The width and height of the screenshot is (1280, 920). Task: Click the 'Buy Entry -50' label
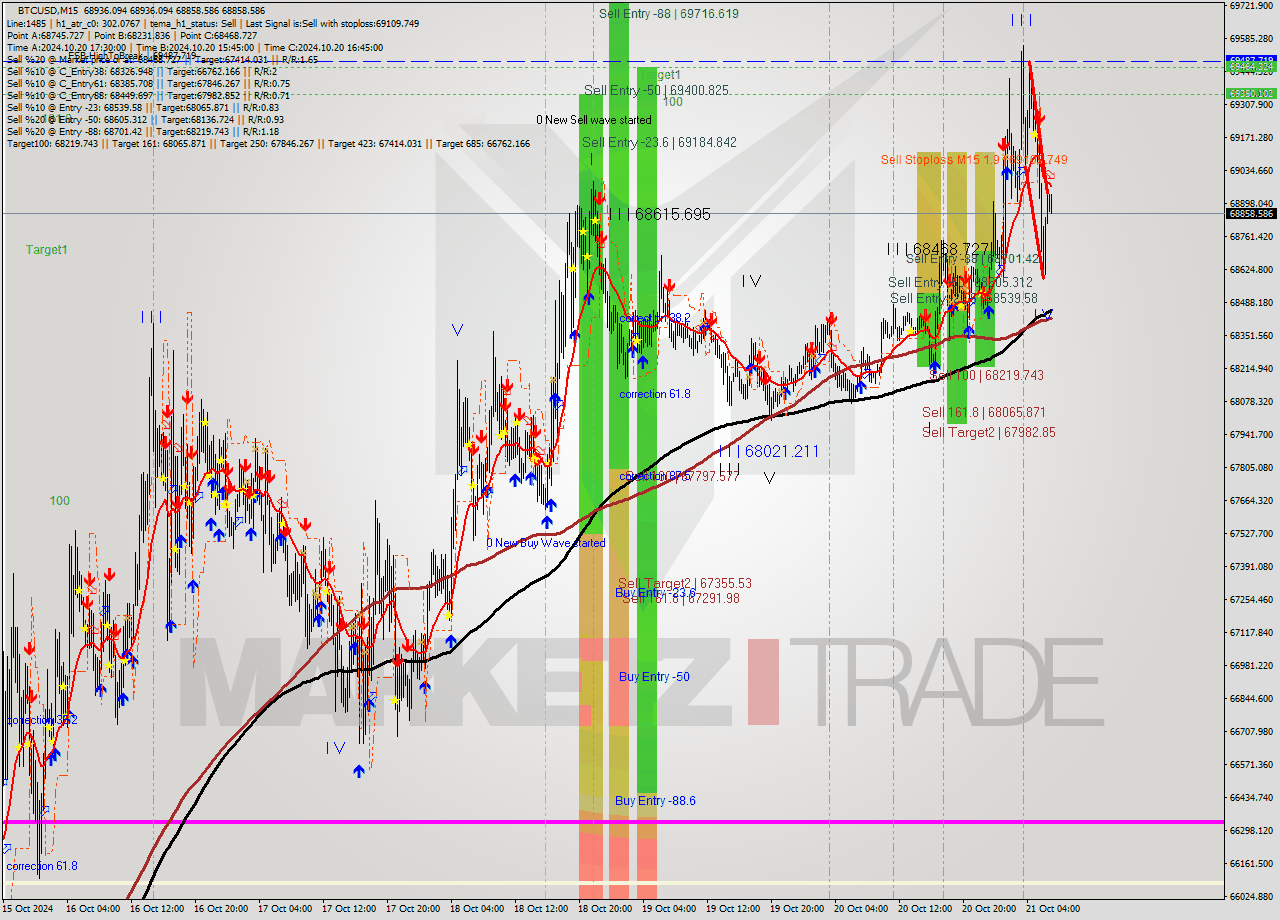(654, 677)
